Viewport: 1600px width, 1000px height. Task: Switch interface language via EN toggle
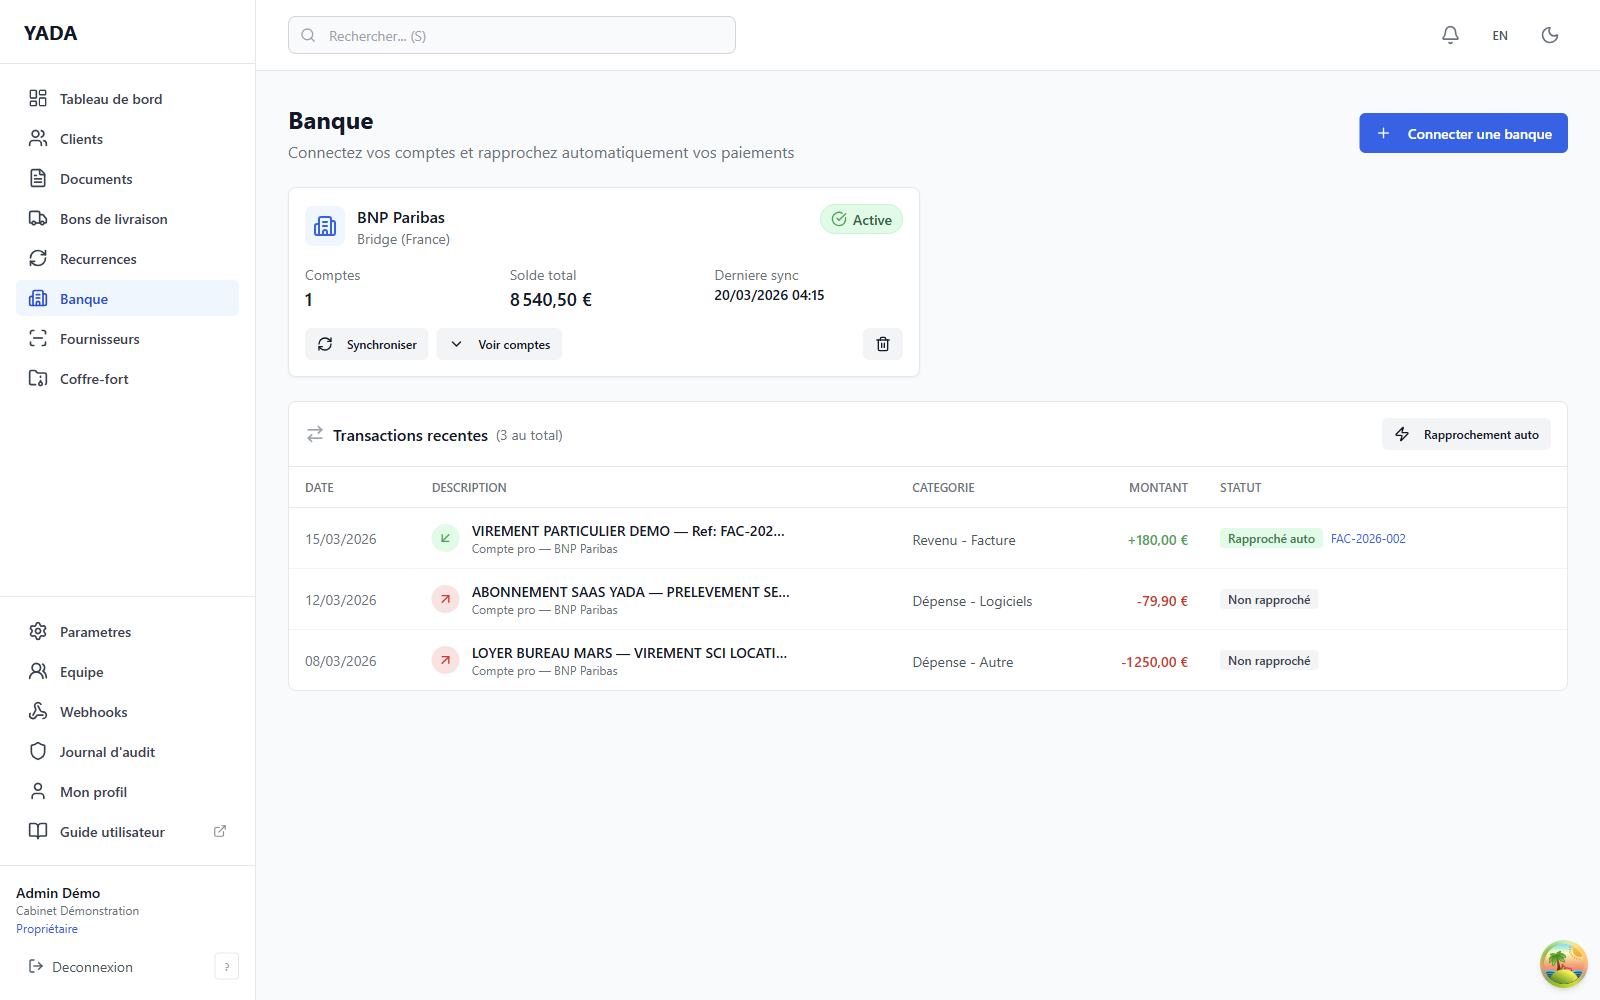tap(1500, 34)
